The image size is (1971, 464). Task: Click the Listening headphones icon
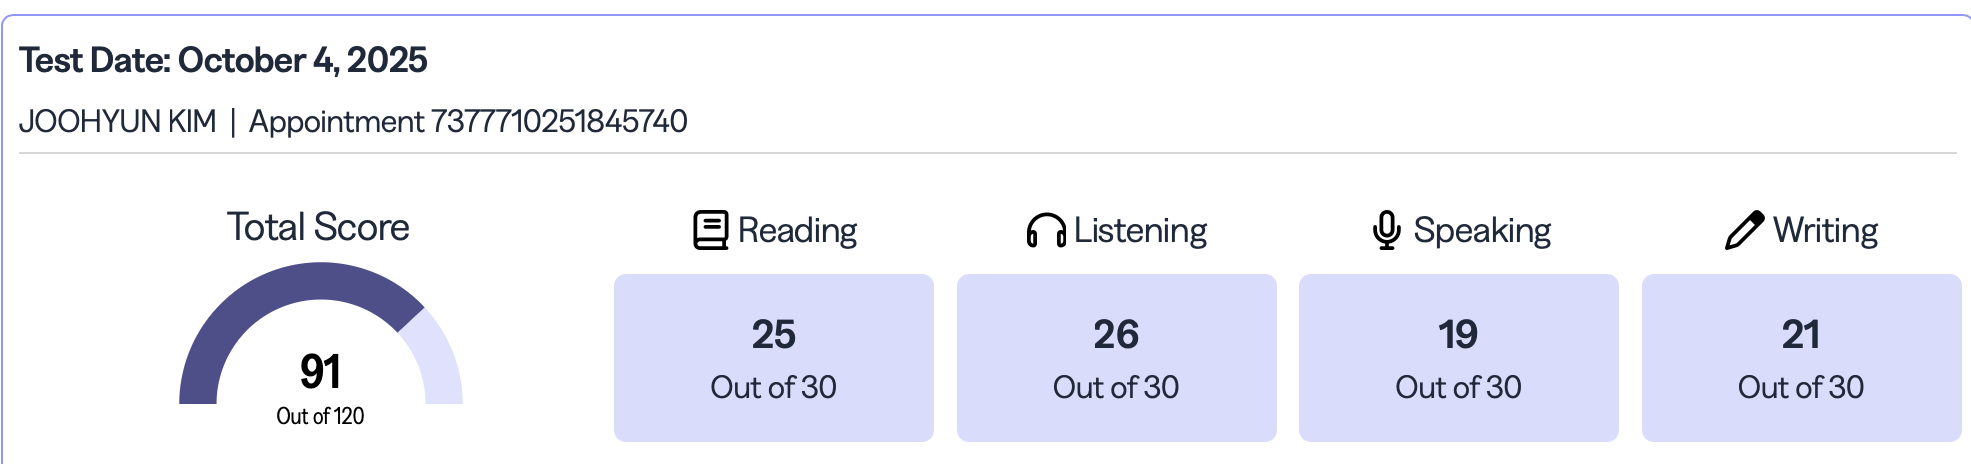point(1046,231)
